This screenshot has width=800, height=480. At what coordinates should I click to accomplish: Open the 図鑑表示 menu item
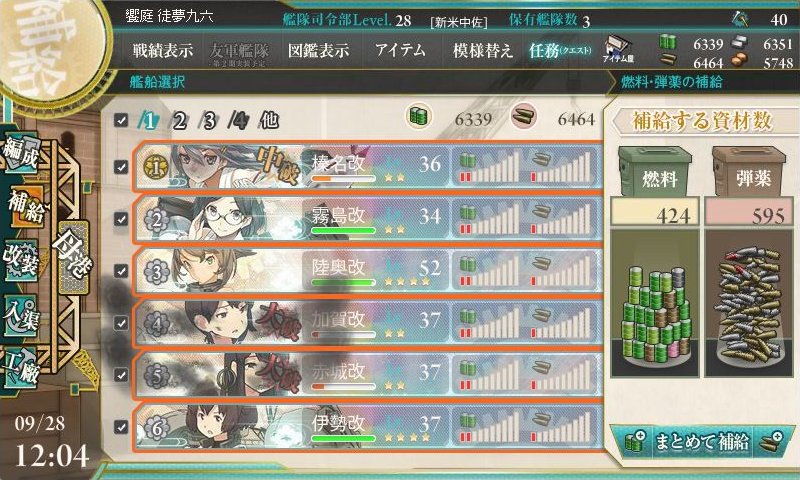318,50
